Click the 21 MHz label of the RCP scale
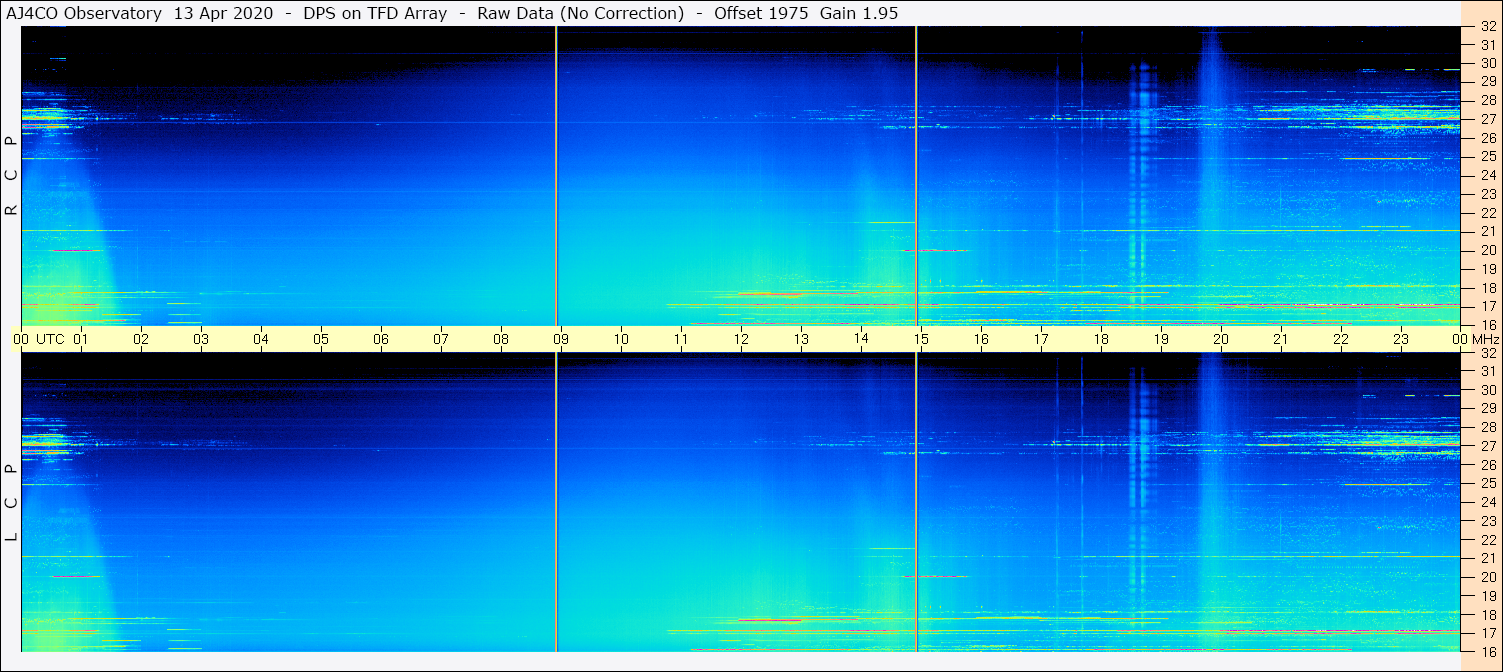Image resolution: width=1503 pixels, height=672 pixels. [x=1487, y=231]
